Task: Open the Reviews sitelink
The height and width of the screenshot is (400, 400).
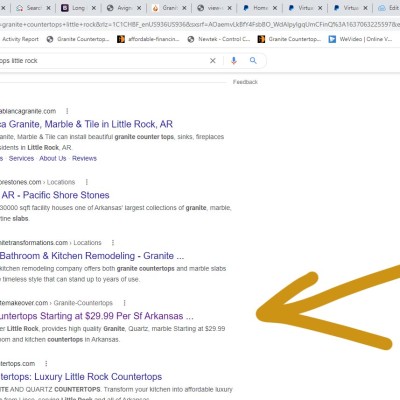Action: [x=84, y=158]
